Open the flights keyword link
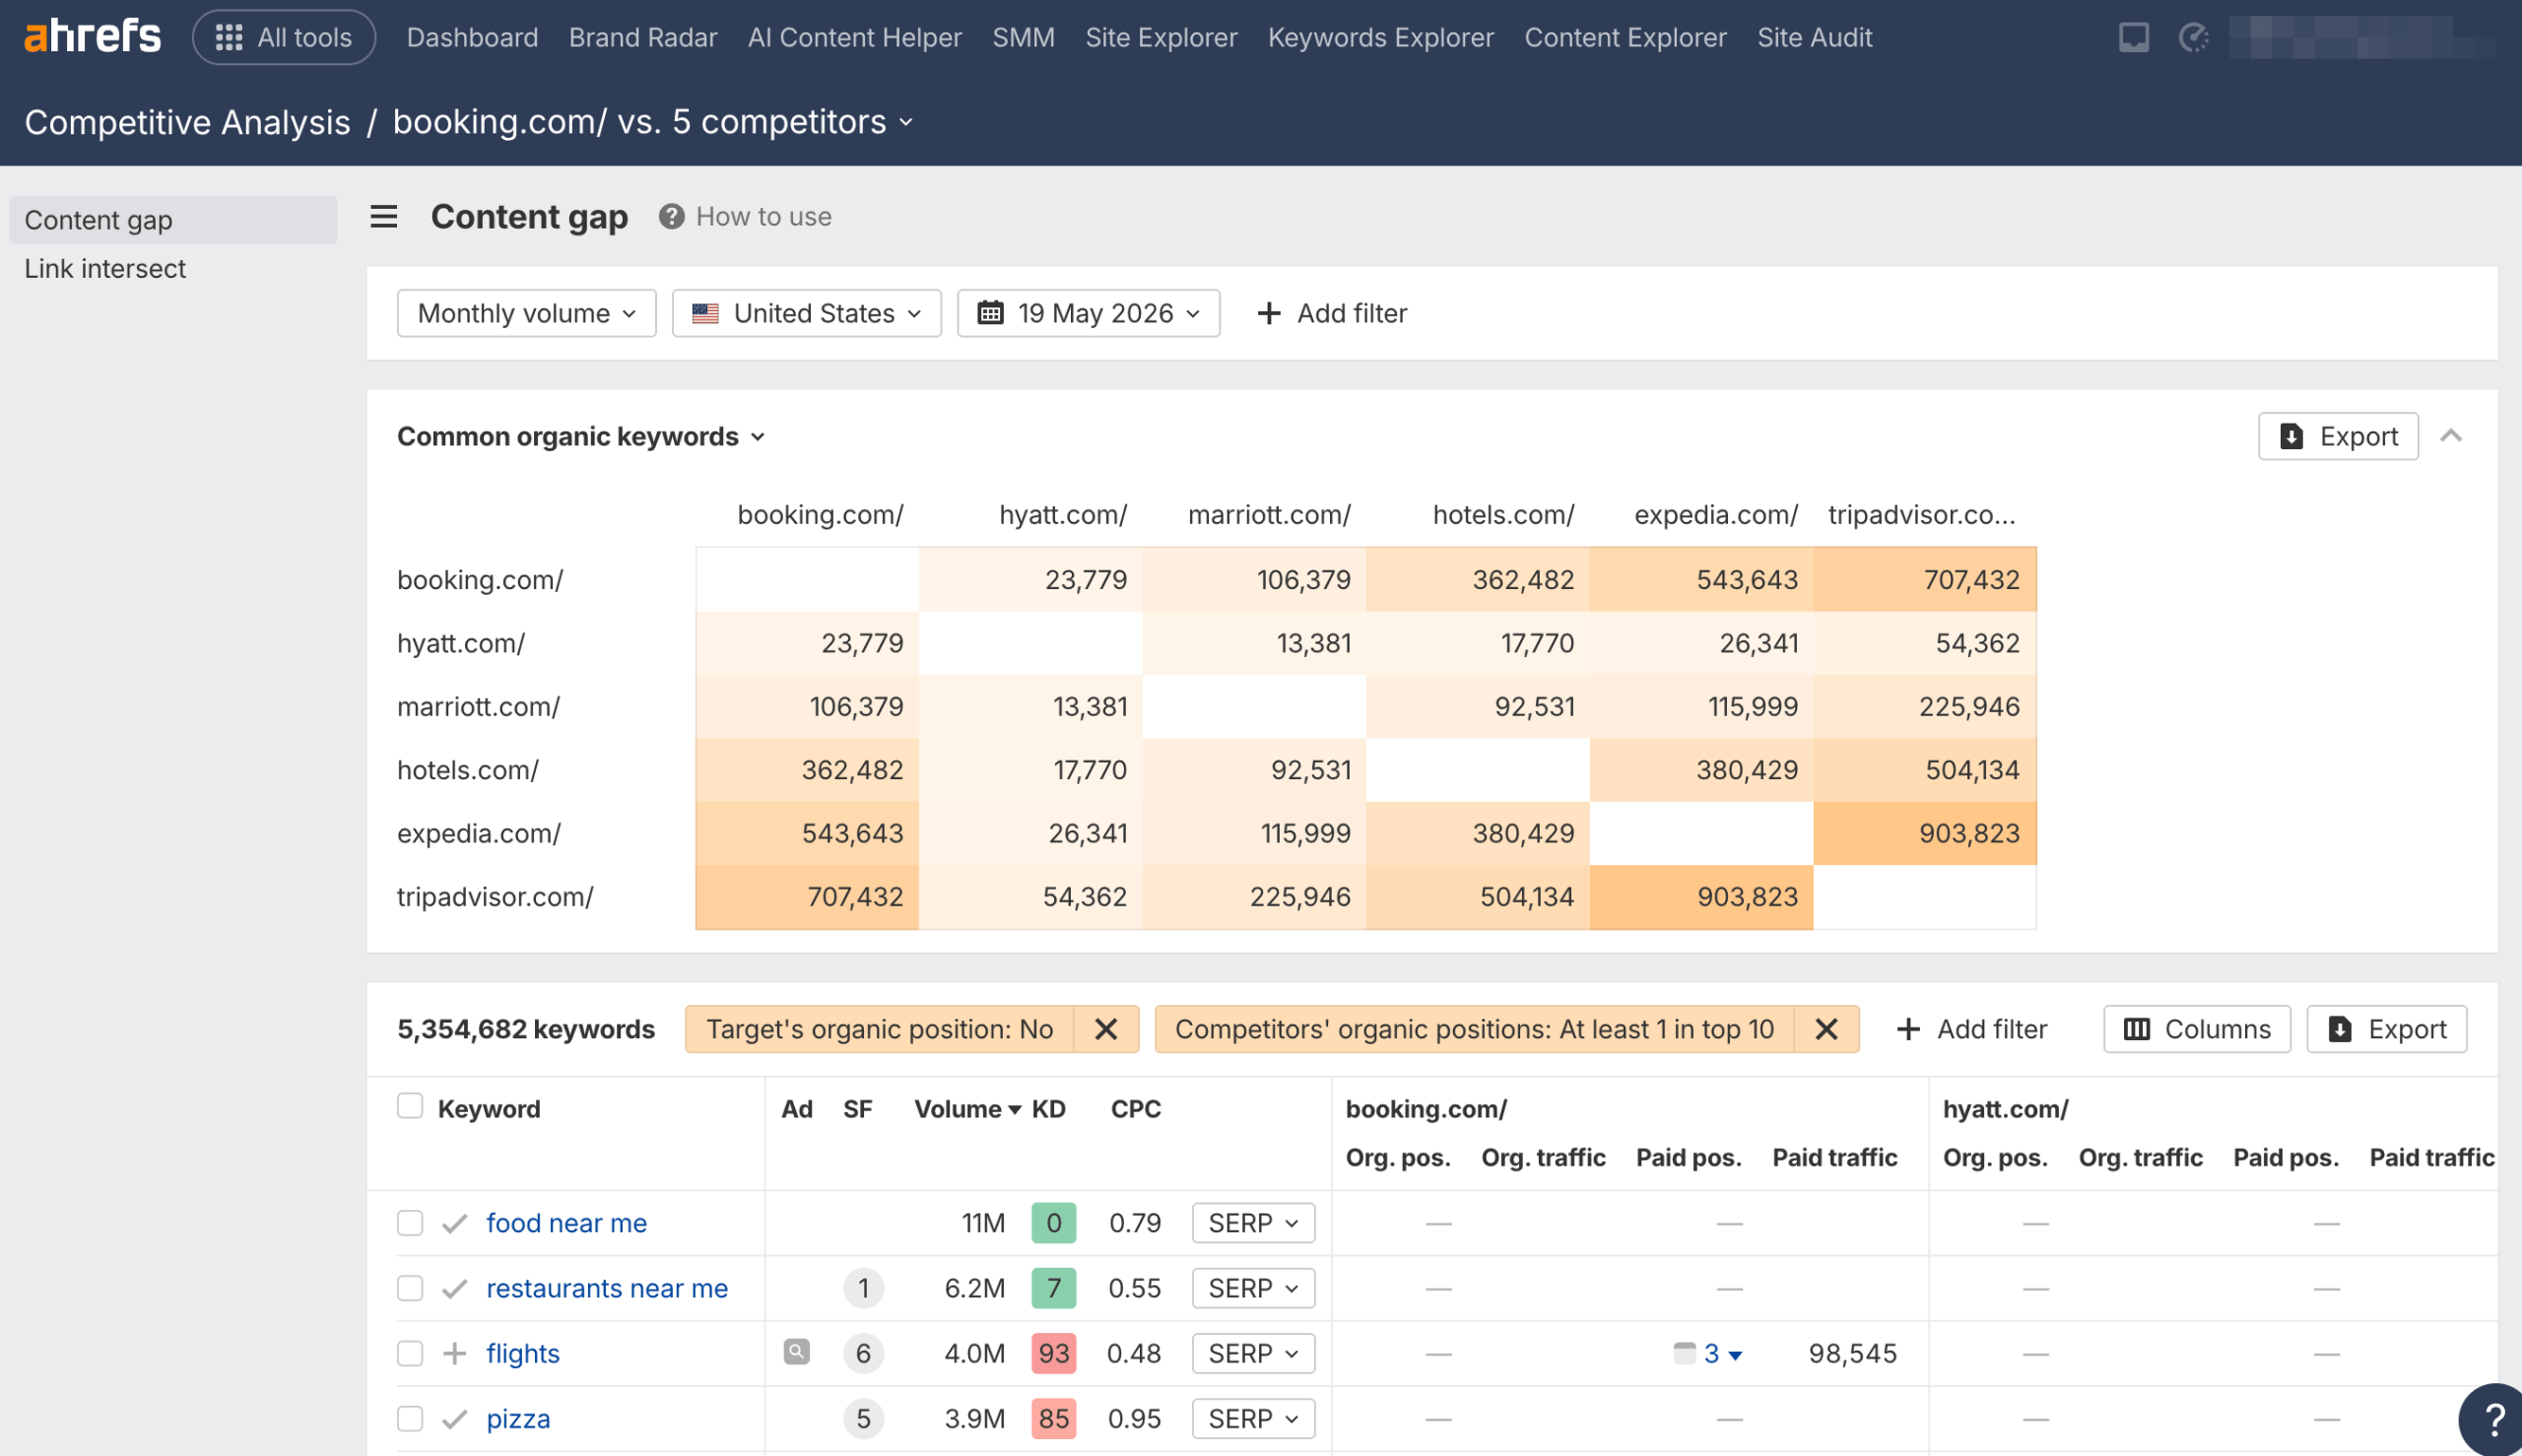 tap(523, 1353)
